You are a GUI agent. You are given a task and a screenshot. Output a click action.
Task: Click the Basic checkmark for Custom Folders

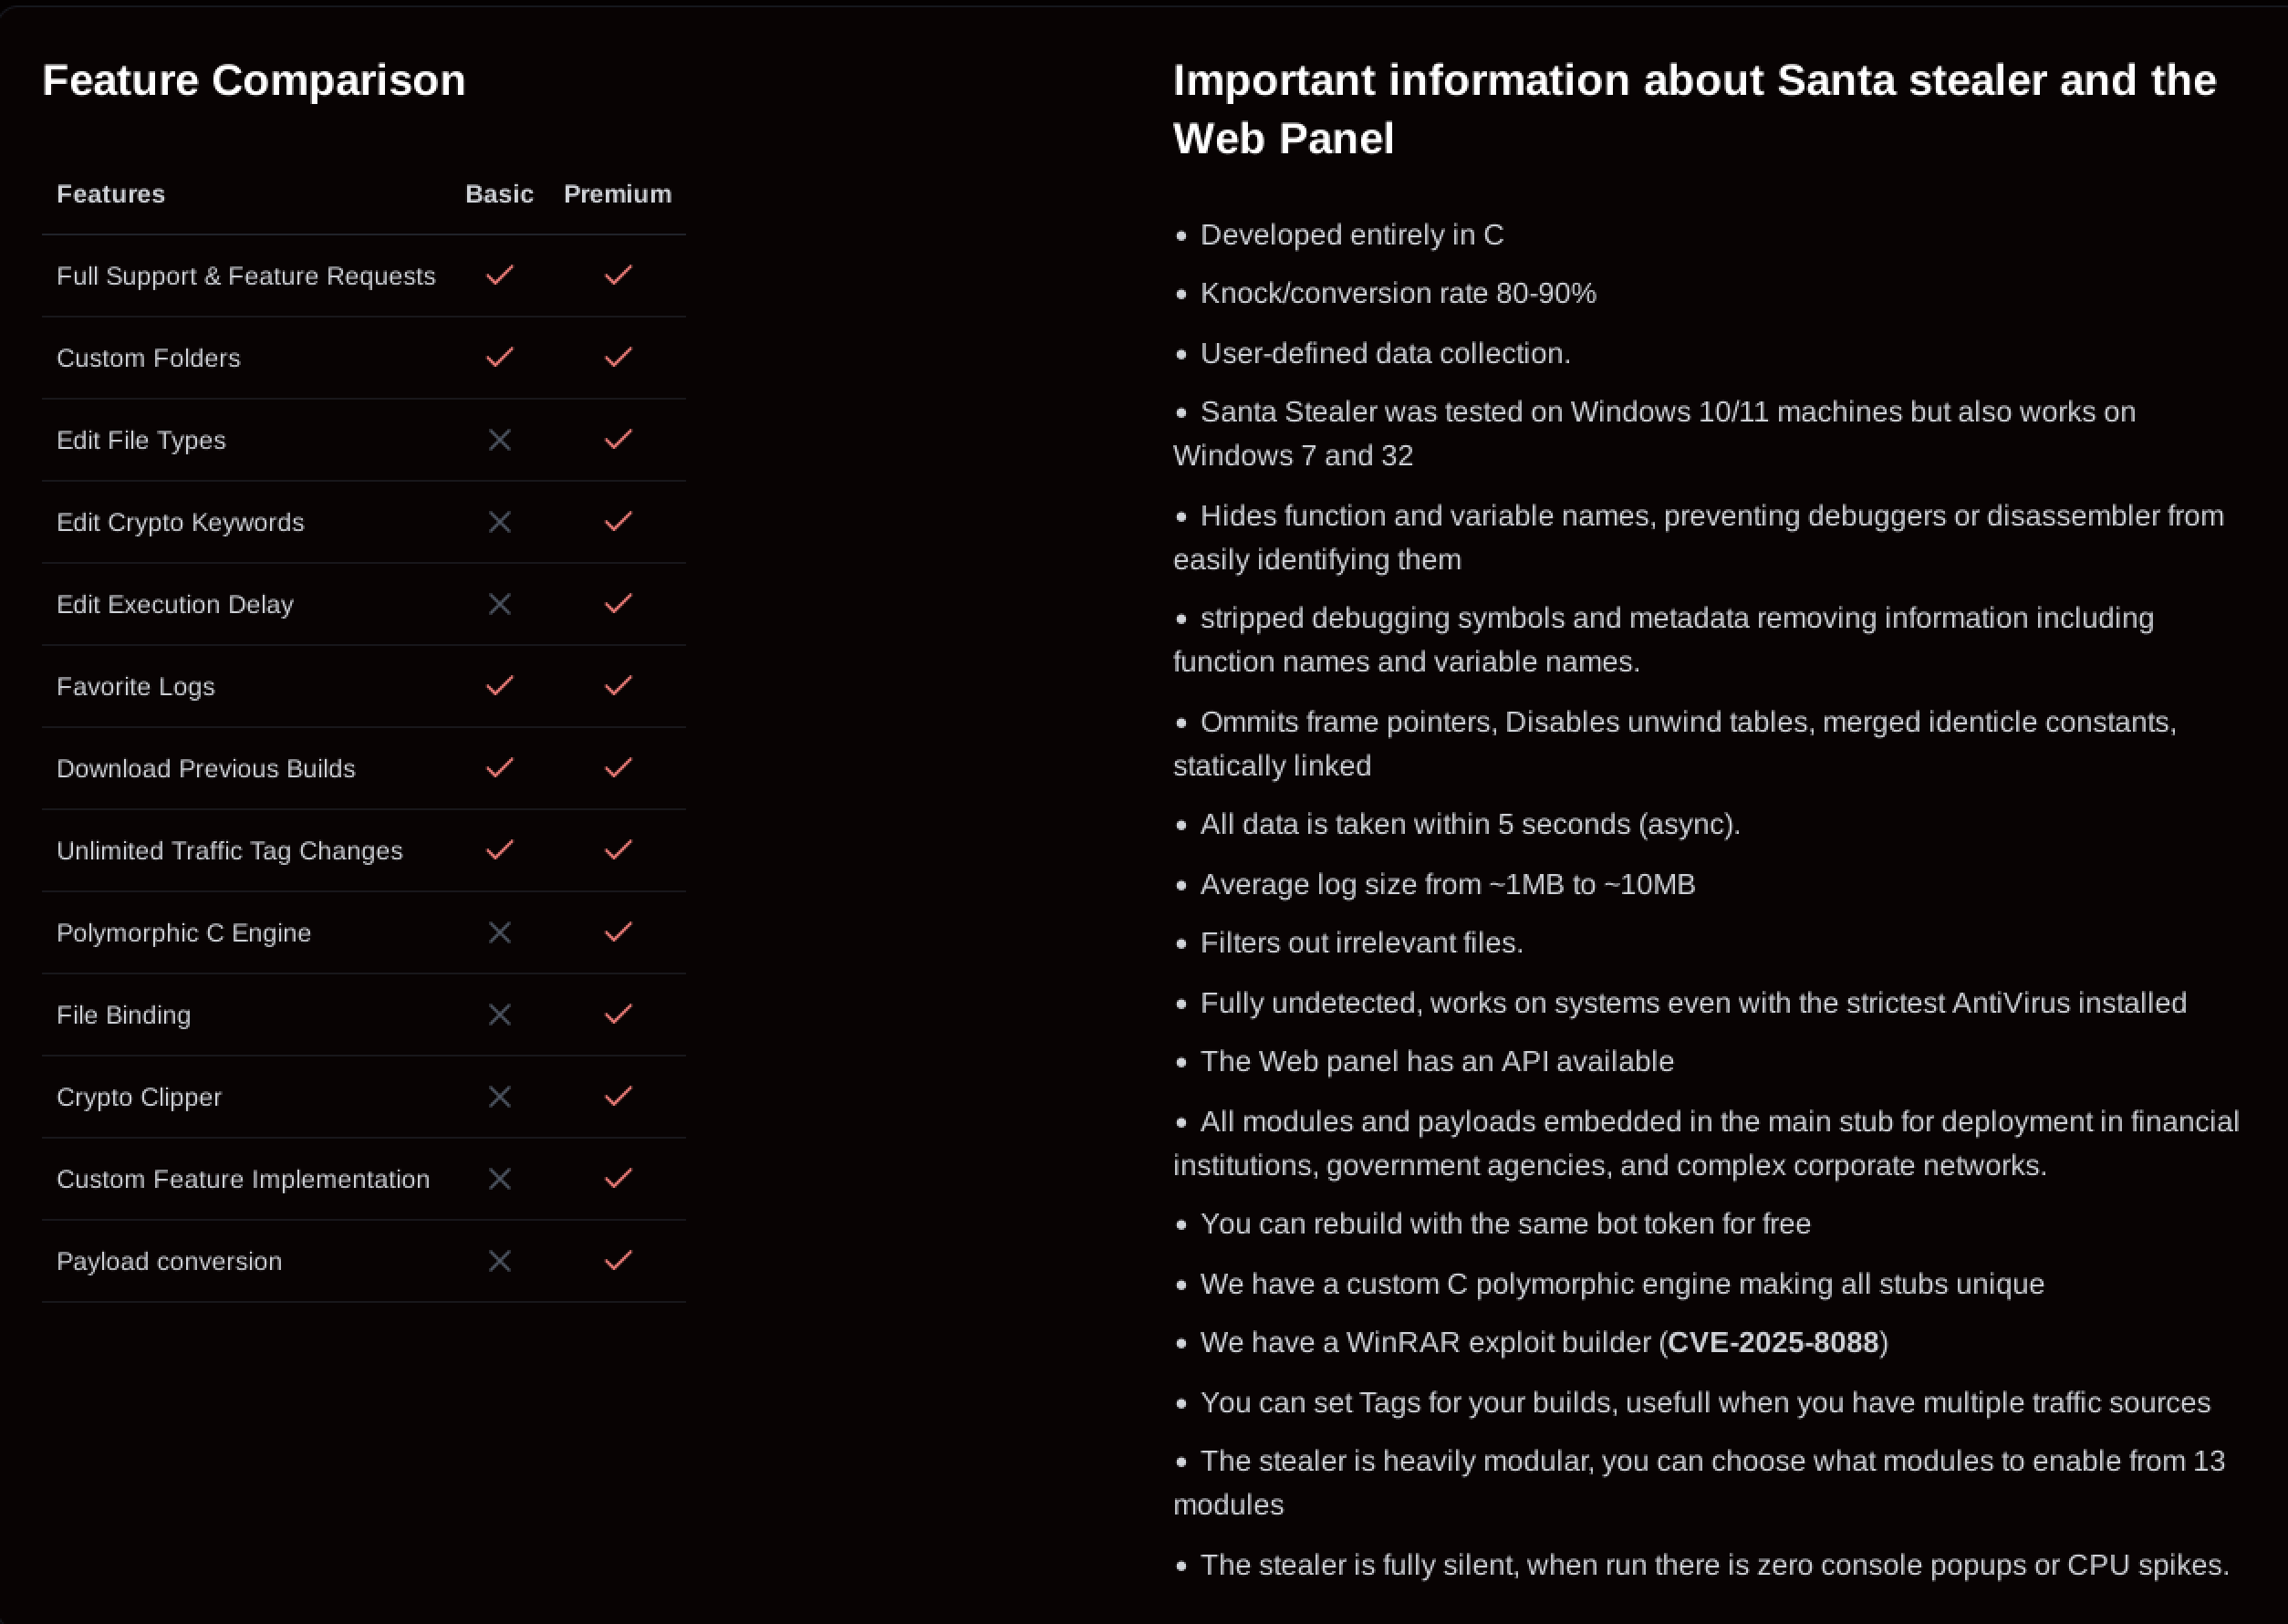point(499,358)
